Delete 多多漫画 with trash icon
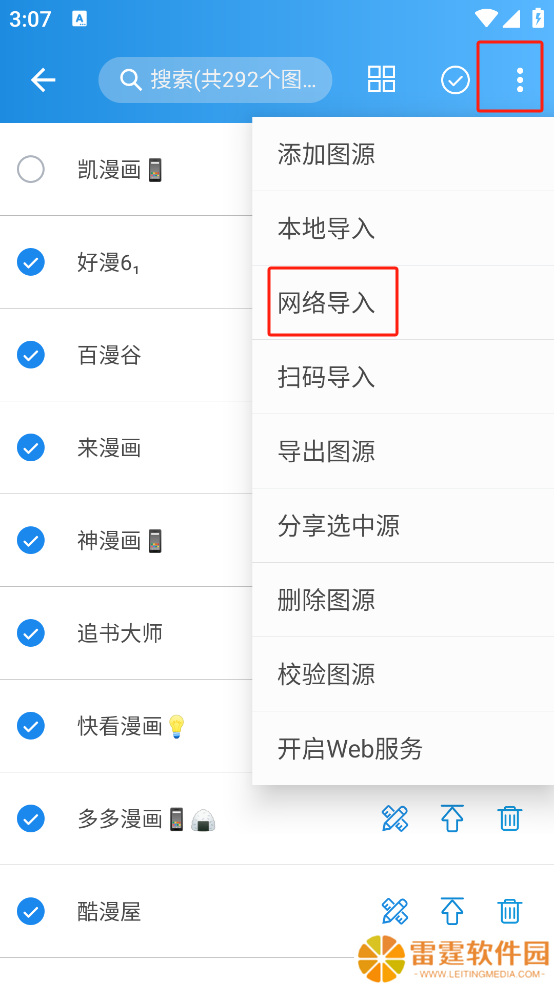Screen dimensions: 554x984 pyautogui.click(x=509, y=818)
